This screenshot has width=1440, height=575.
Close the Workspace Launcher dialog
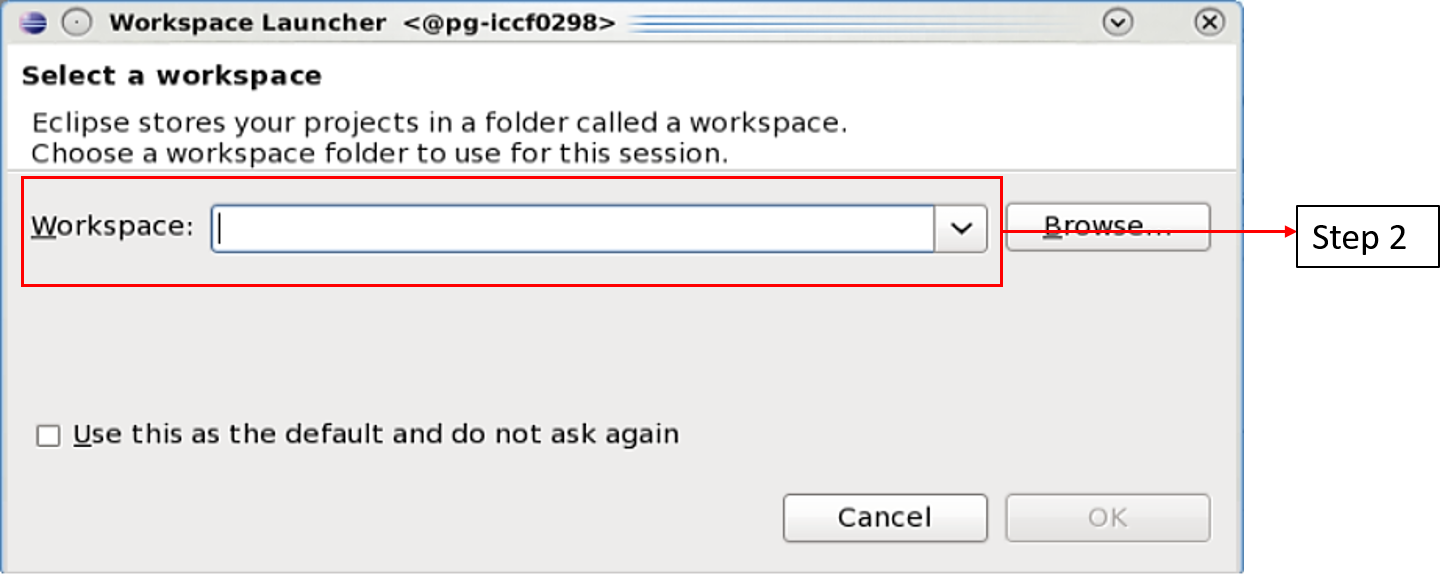[1210, 22]
